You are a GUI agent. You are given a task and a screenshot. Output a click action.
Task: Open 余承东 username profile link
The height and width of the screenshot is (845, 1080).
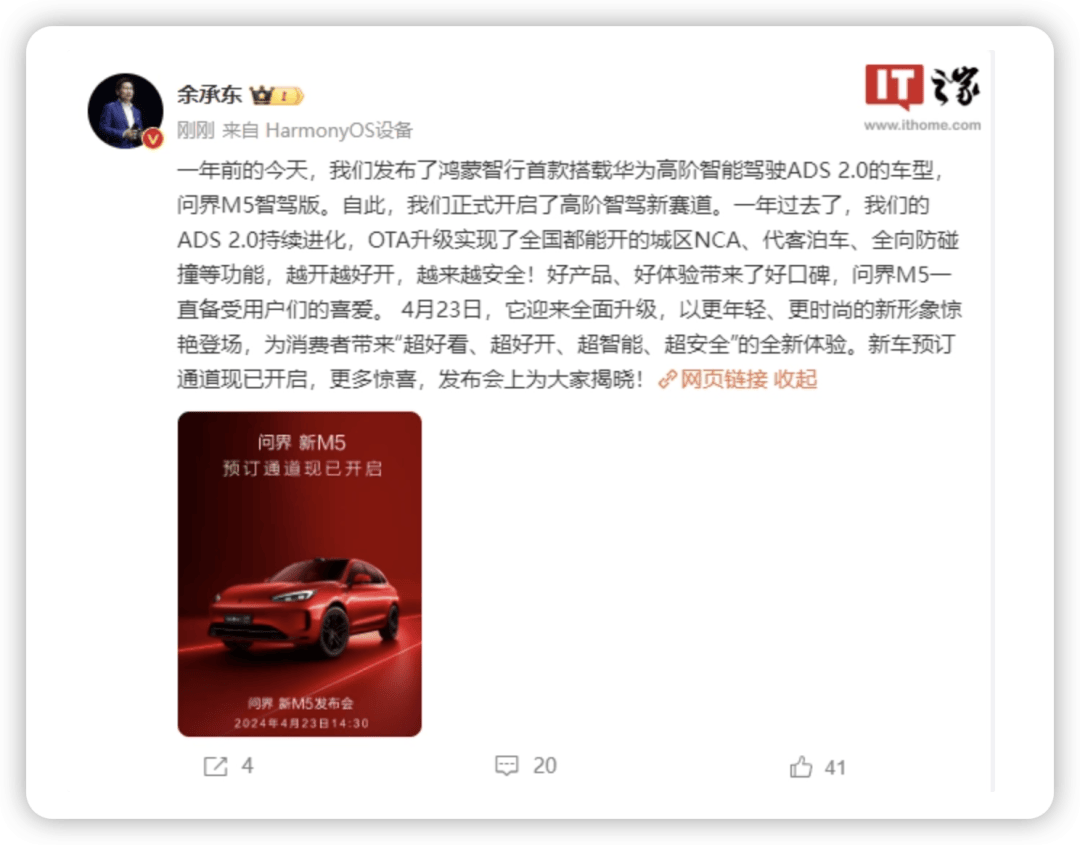209,94
